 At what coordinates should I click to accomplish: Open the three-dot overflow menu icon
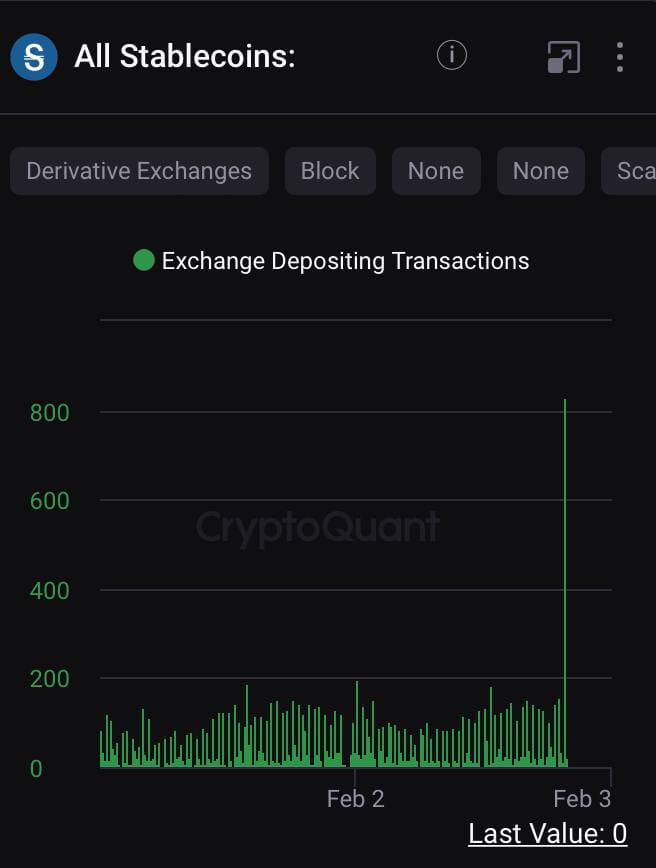620,58
